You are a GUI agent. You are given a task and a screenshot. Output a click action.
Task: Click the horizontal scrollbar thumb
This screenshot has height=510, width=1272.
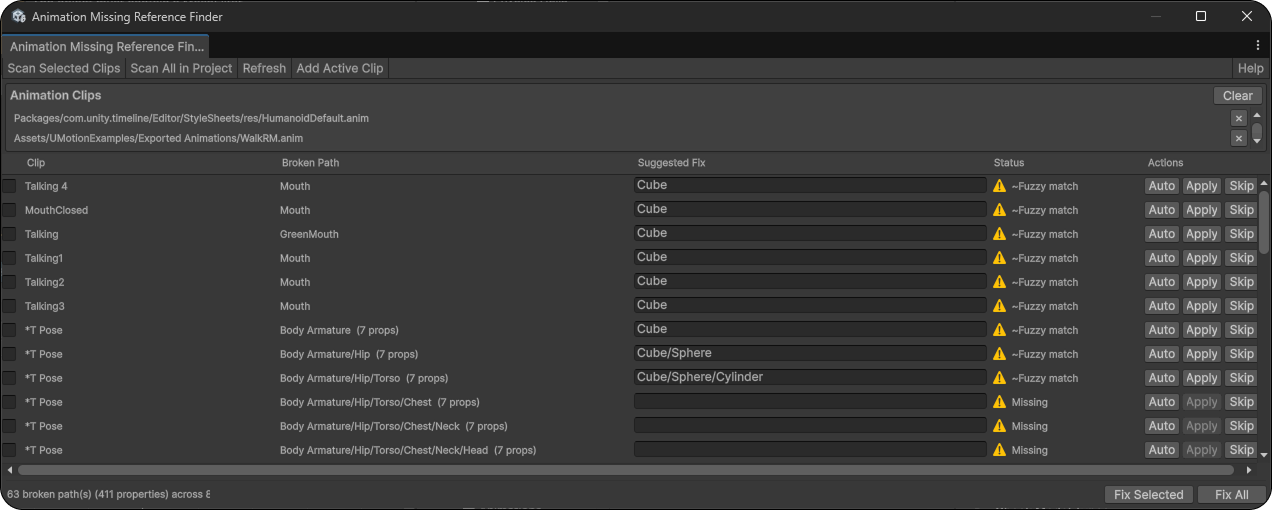coord(626,469)
